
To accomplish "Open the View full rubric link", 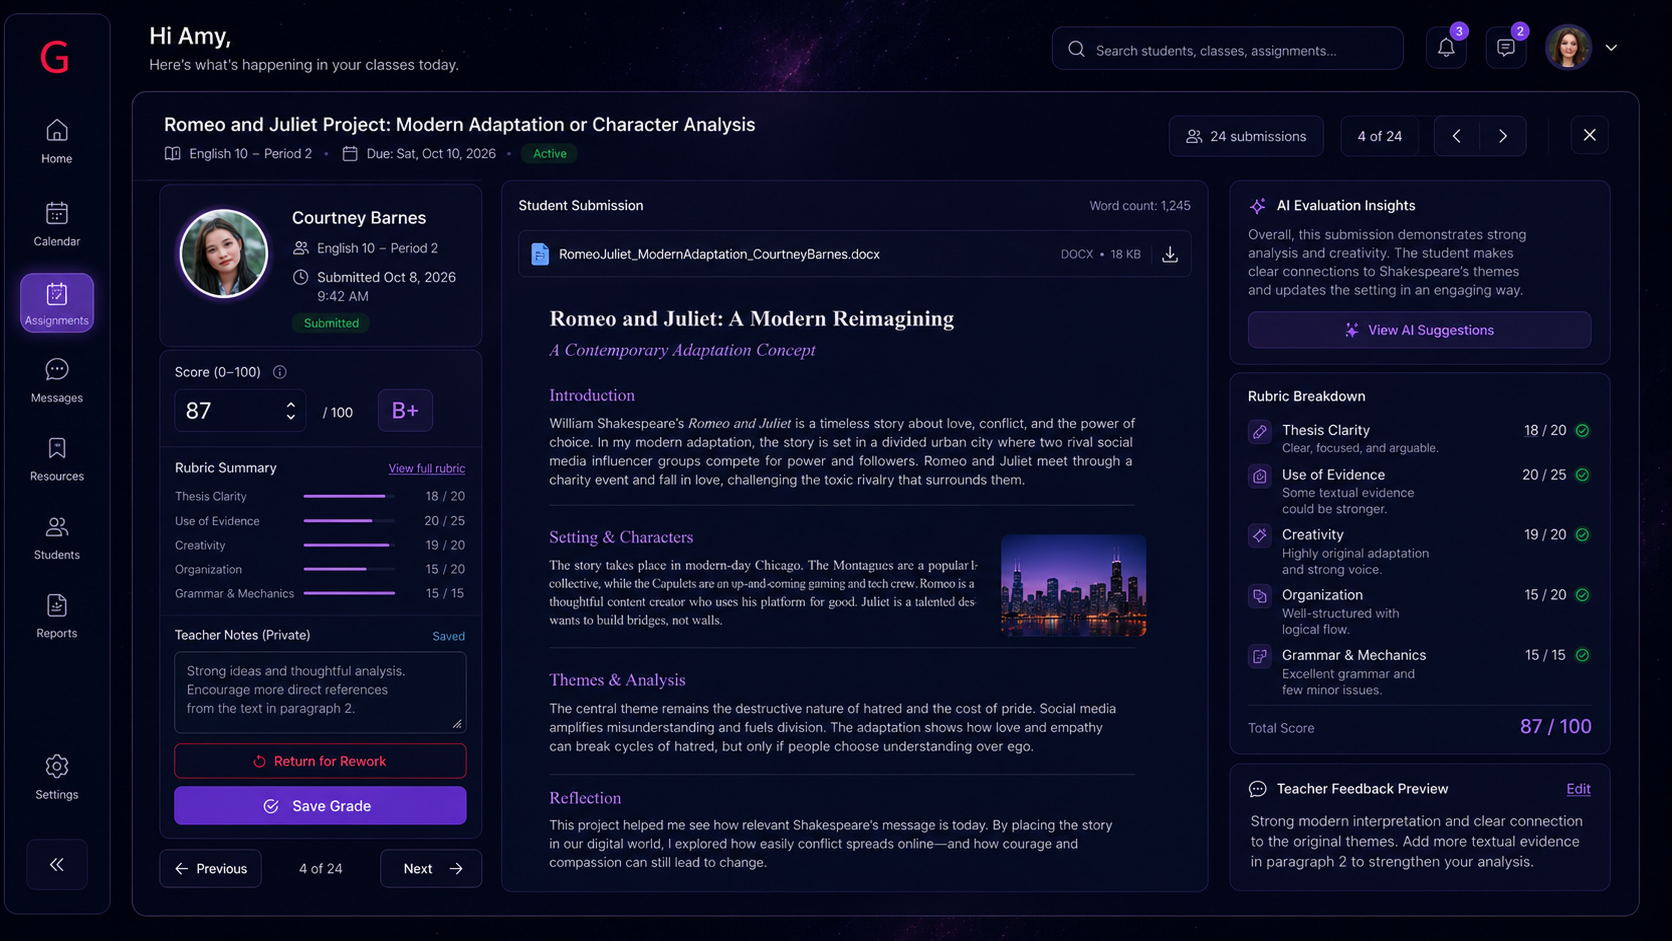I will click(427, 468).
